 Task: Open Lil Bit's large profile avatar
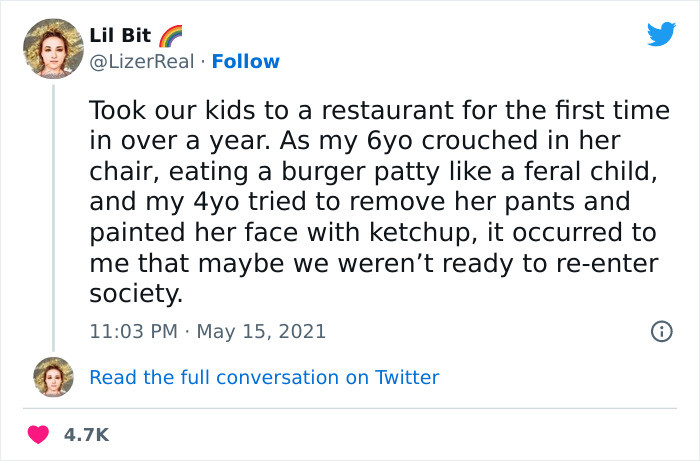(53, 48)
